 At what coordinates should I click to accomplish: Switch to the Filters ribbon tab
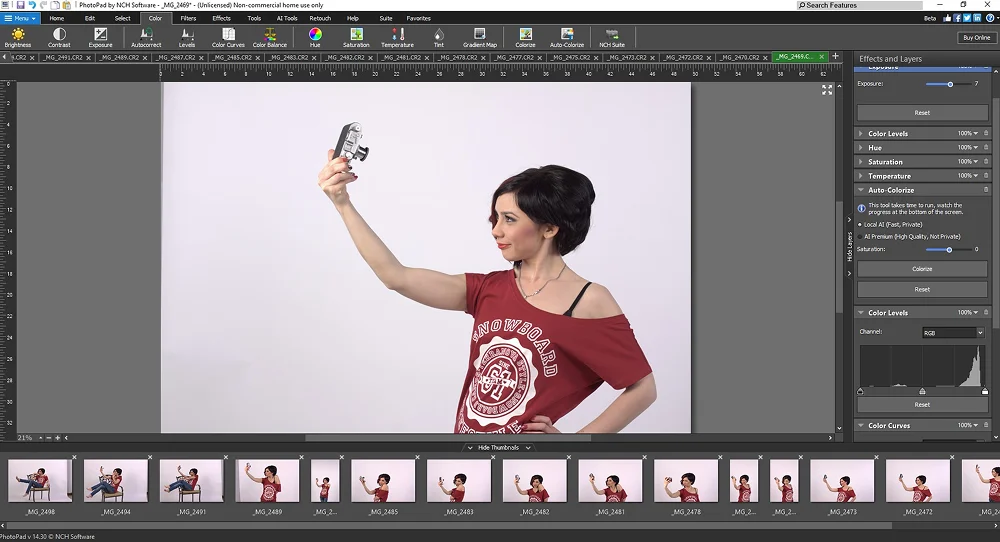coord(188,18)
